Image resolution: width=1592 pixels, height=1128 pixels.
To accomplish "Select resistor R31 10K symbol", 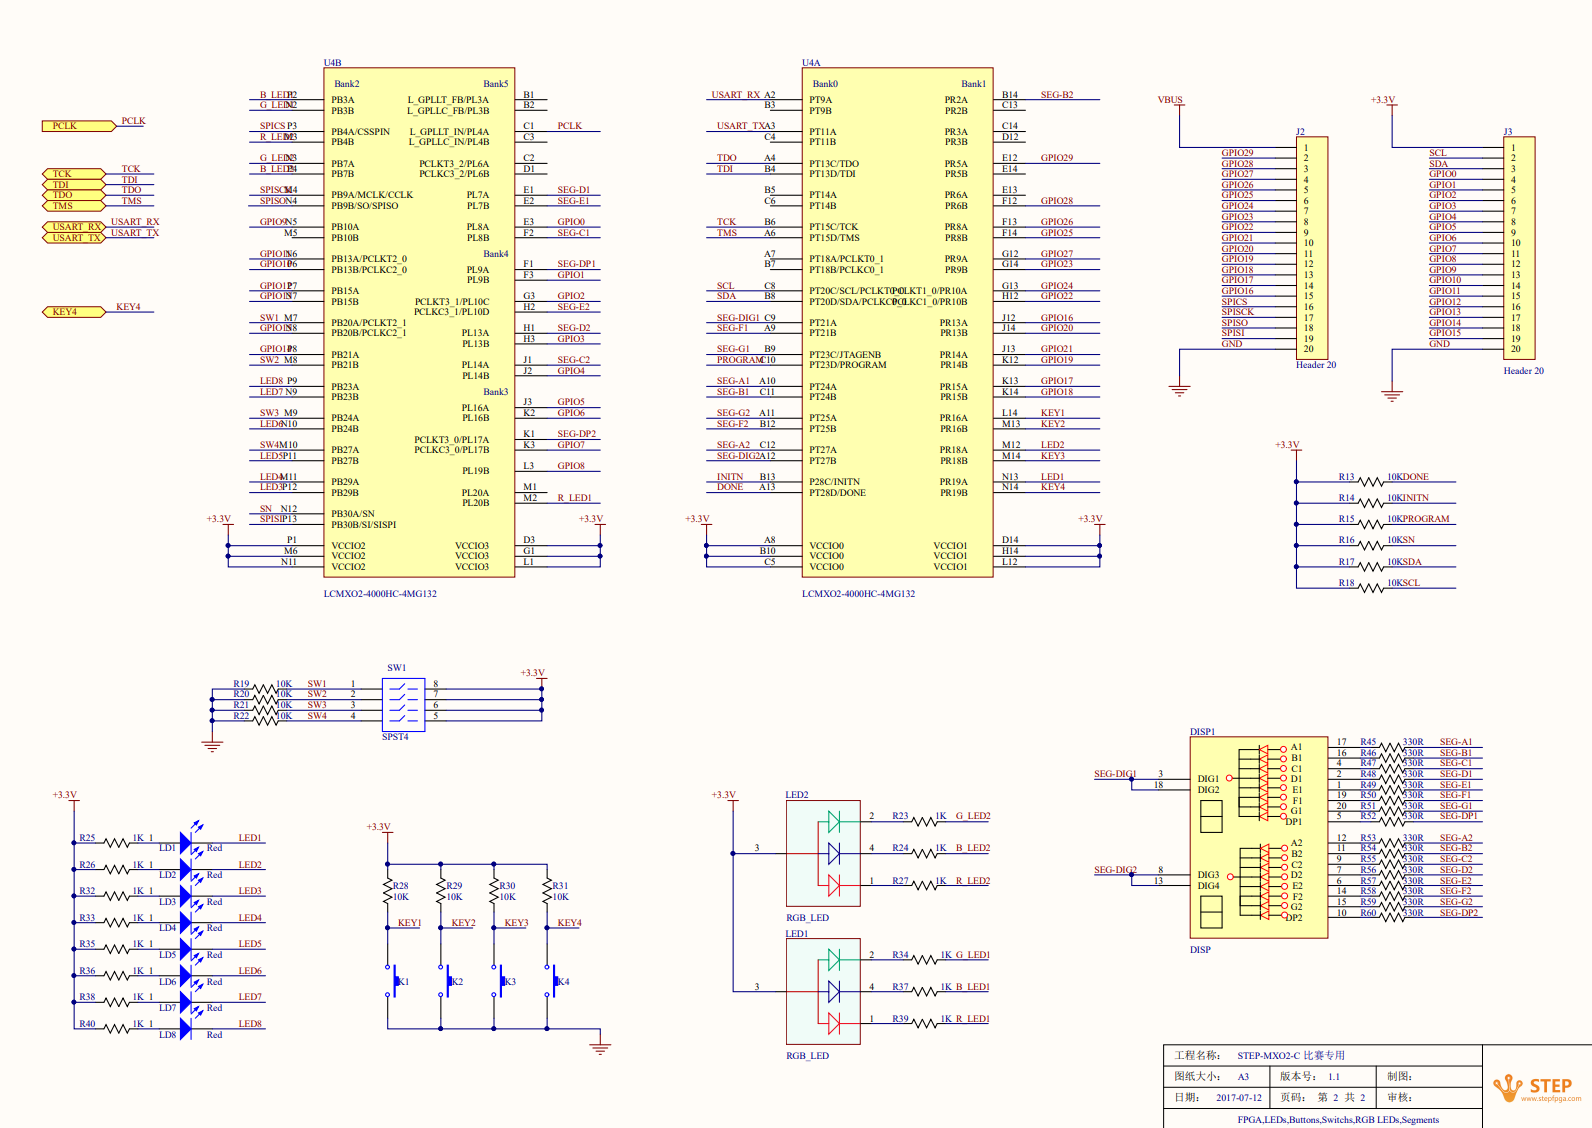I will (547, 892).
